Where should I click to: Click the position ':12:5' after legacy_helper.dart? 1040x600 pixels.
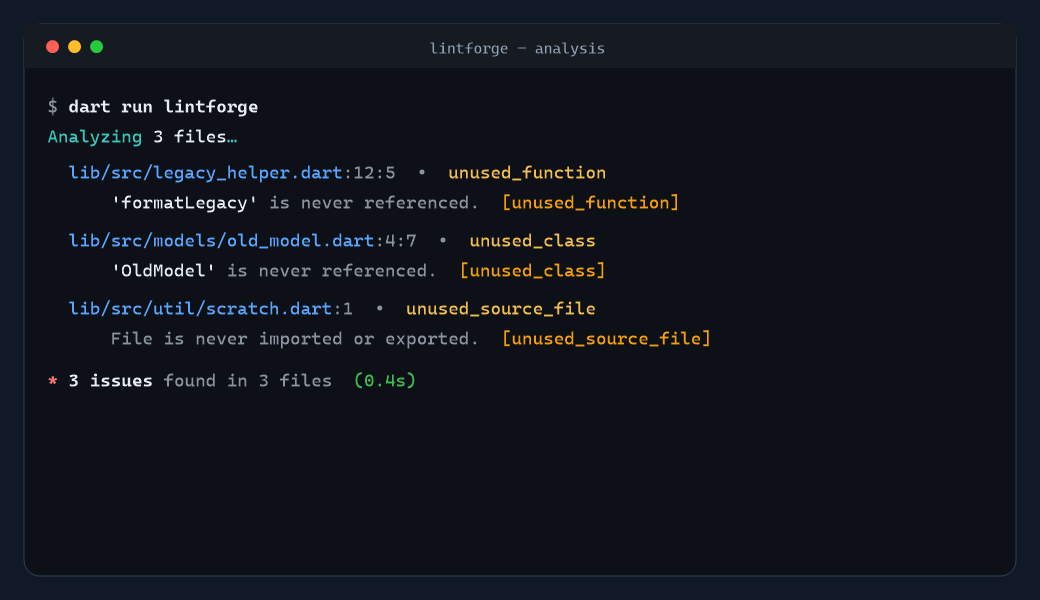[369, 173]
